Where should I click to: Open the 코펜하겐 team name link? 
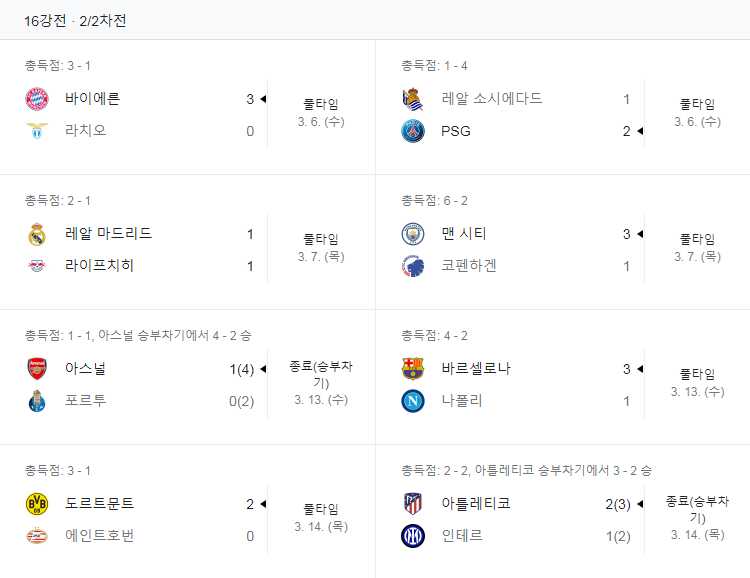point(469,266)
